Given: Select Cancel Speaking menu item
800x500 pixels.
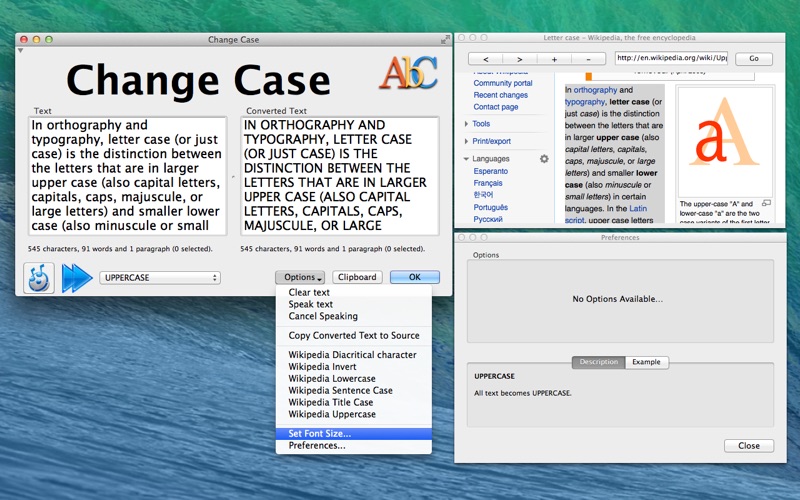Looking at the screenshot, I should click(354, 316).
